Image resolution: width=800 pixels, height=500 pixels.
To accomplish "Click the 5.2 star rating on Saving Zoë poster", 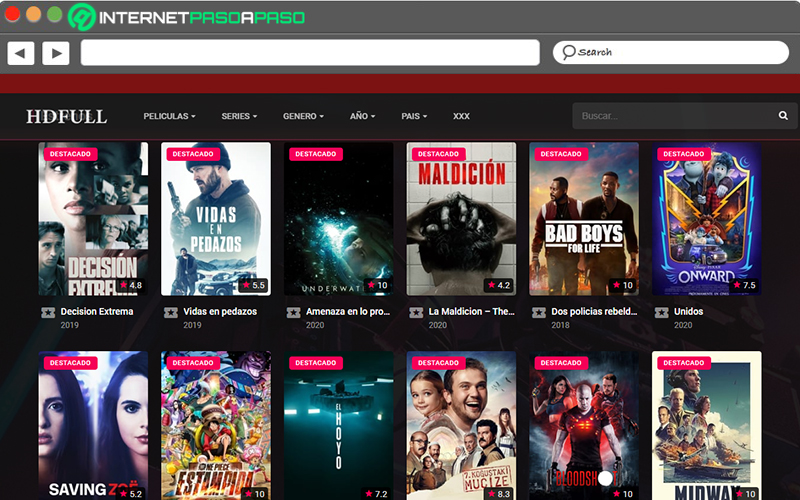I will click(x=131, y=494).
